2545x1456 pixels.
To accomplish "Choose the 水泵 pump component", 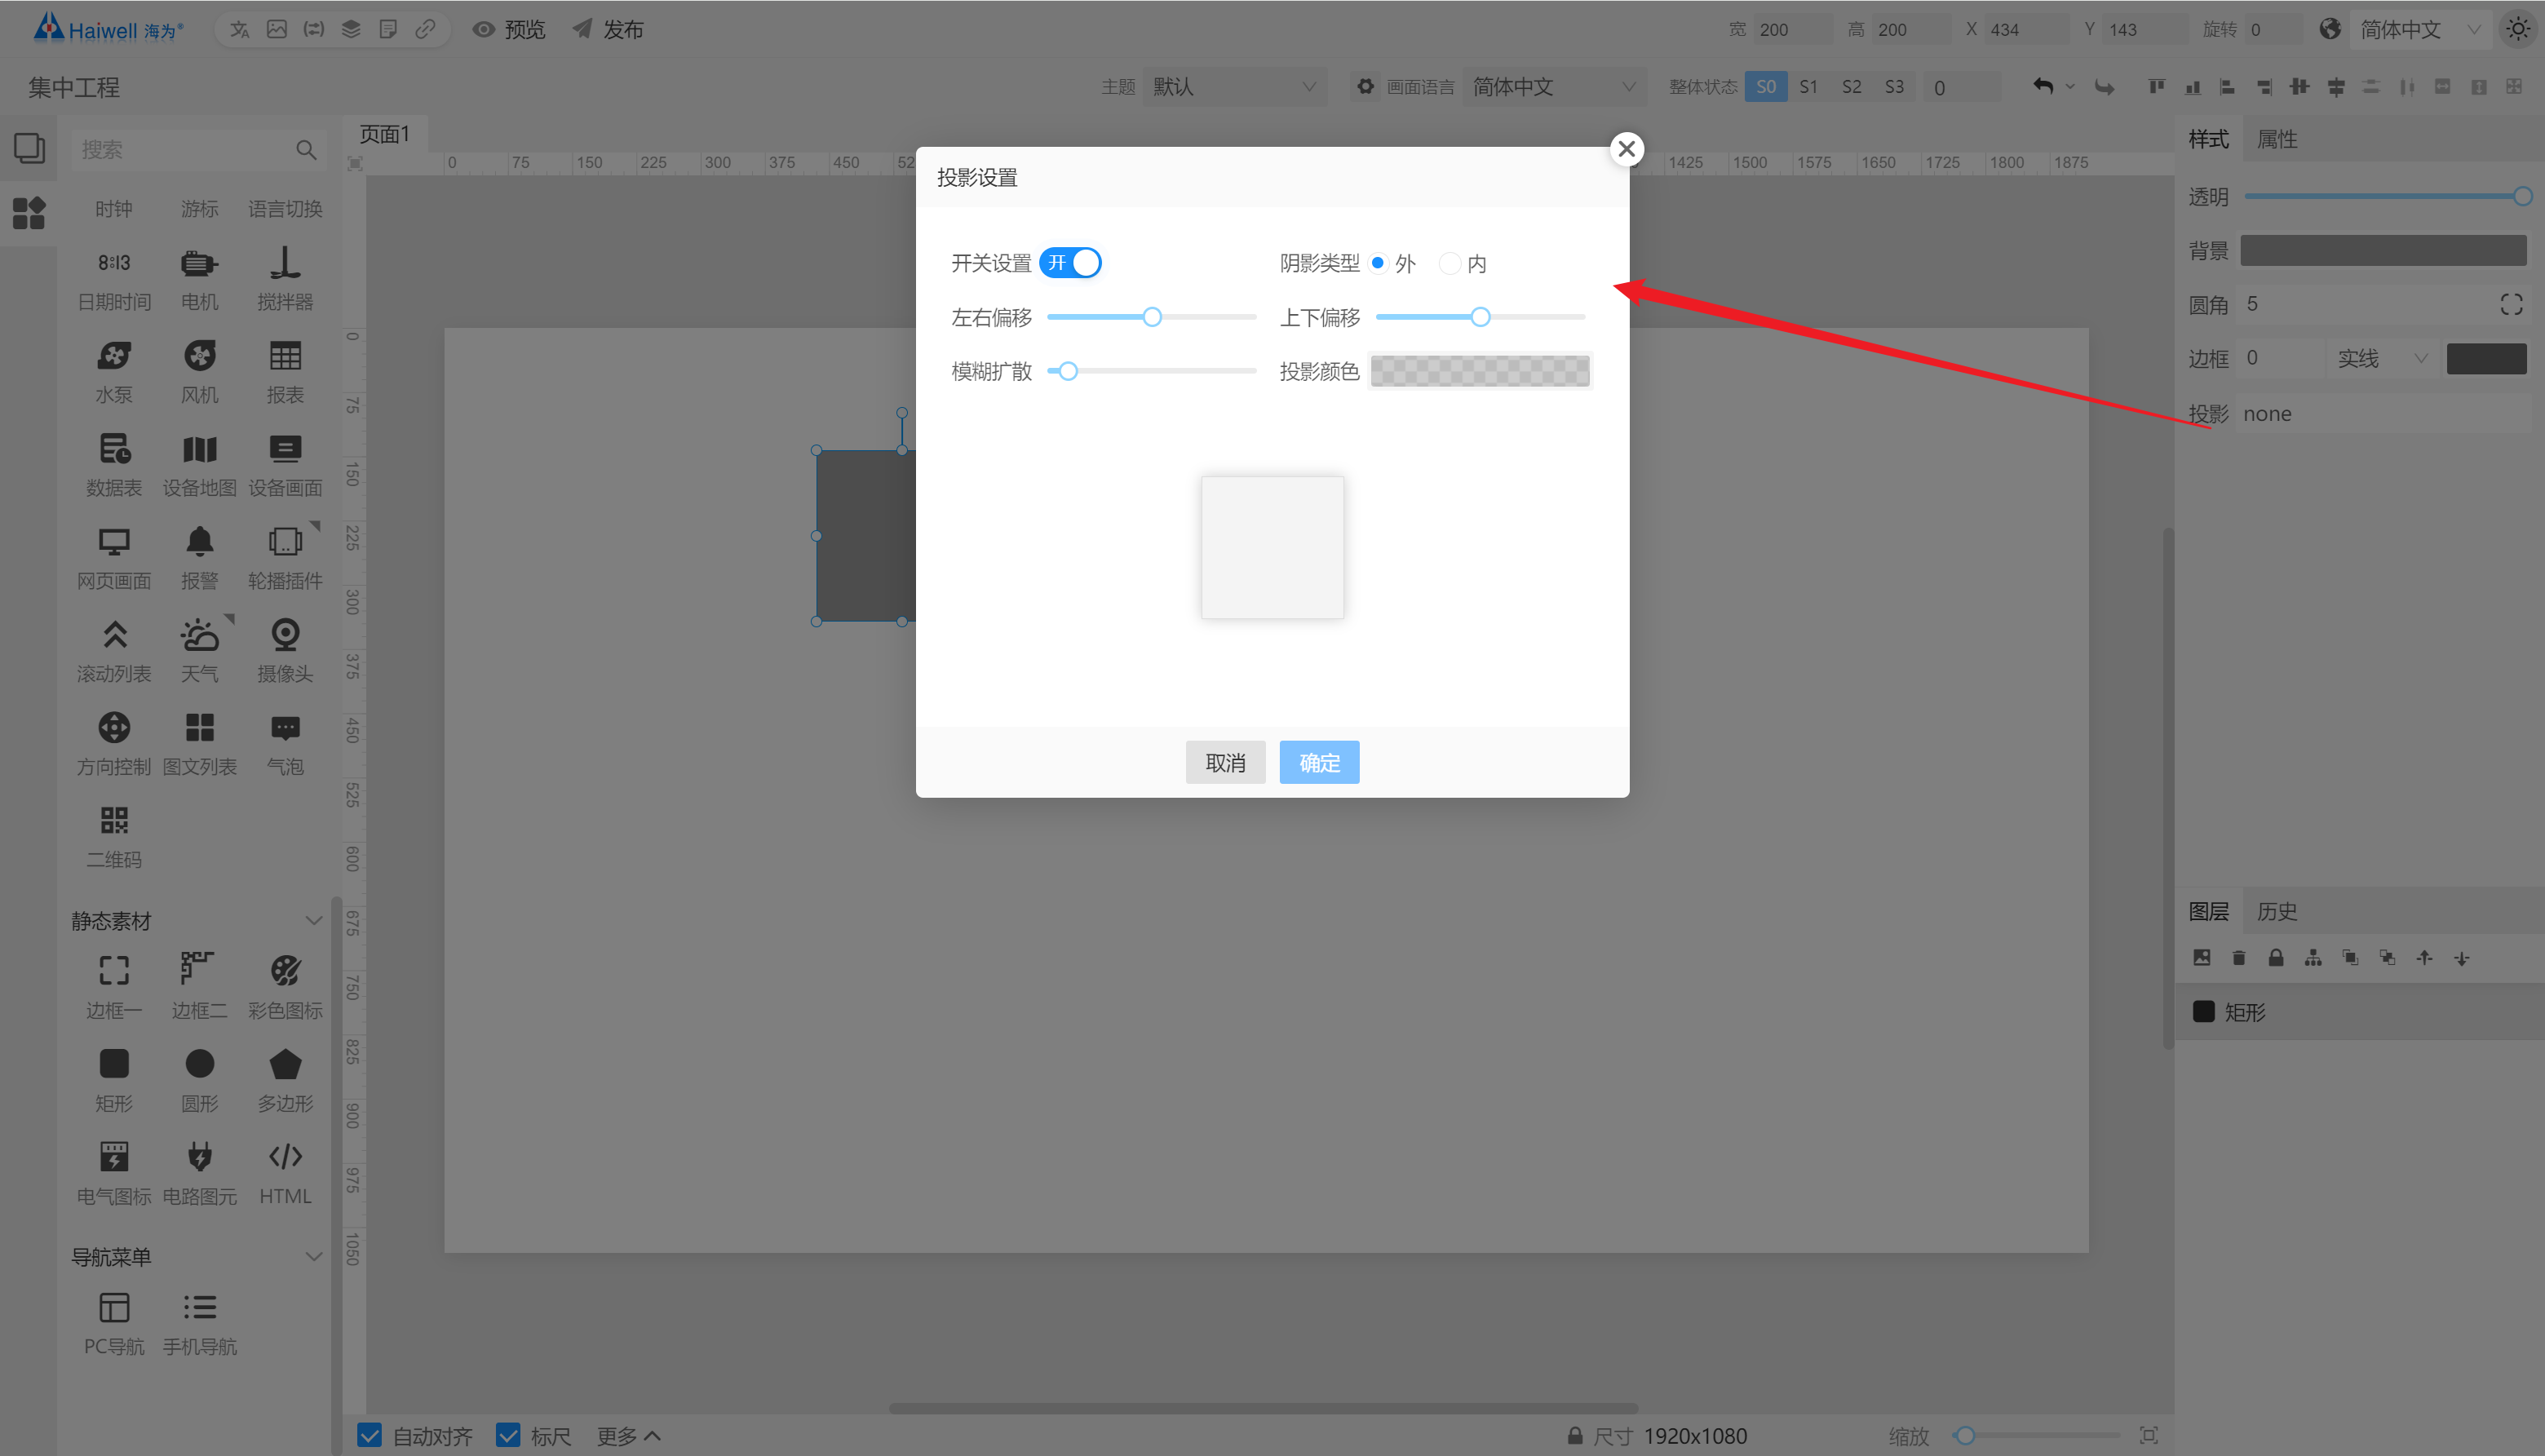I will [x=114, y=356].
